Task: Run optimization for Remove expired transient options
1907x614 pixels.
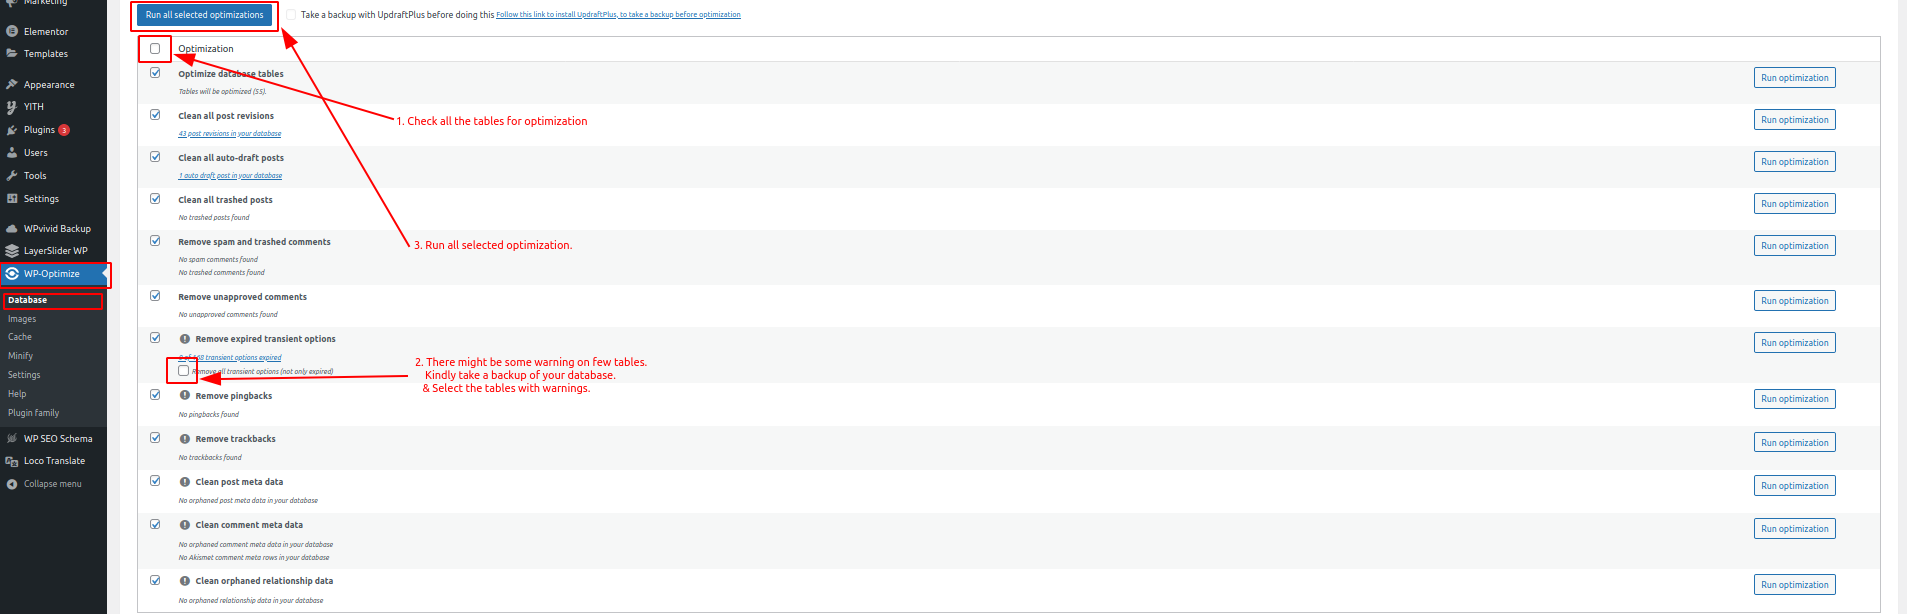Action: coord(1794,343)
